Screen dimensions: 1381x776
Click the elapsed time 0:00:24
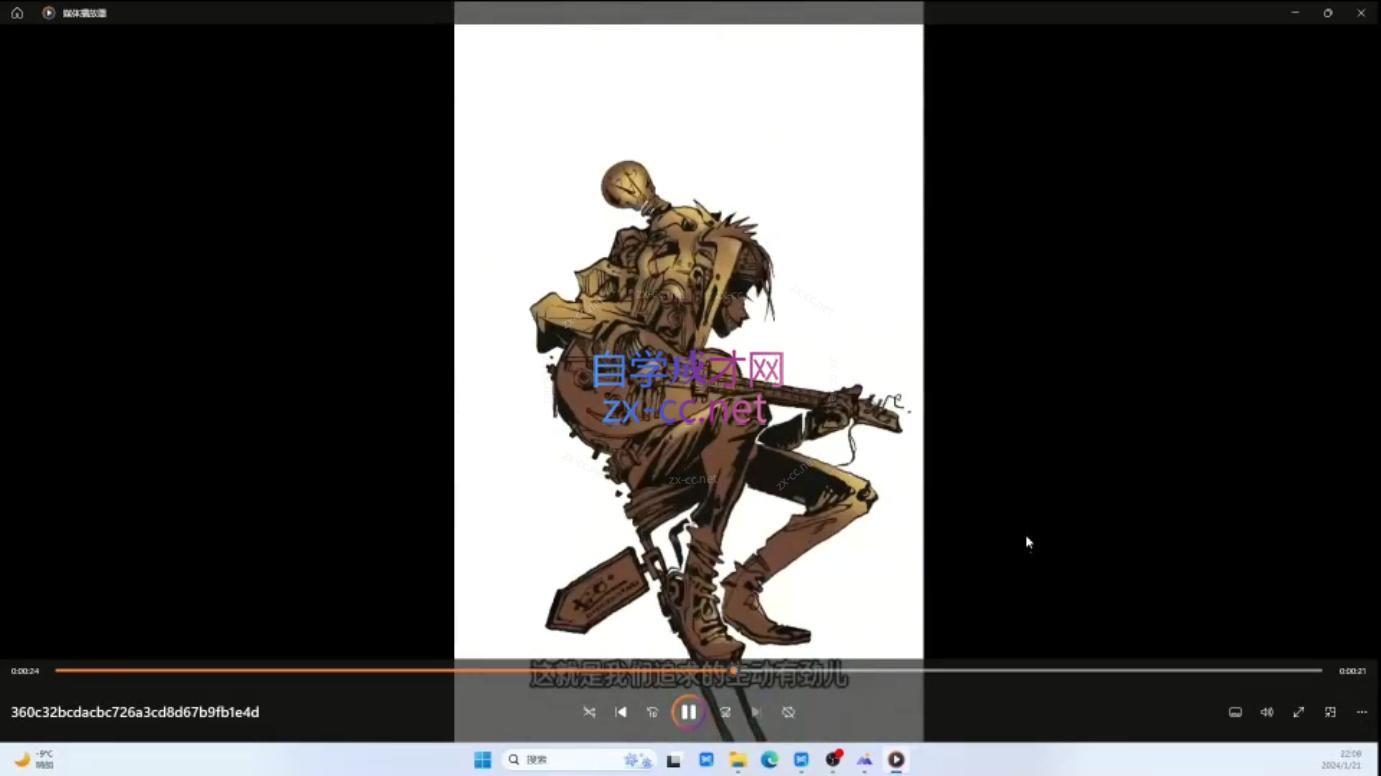click(25, 671)
